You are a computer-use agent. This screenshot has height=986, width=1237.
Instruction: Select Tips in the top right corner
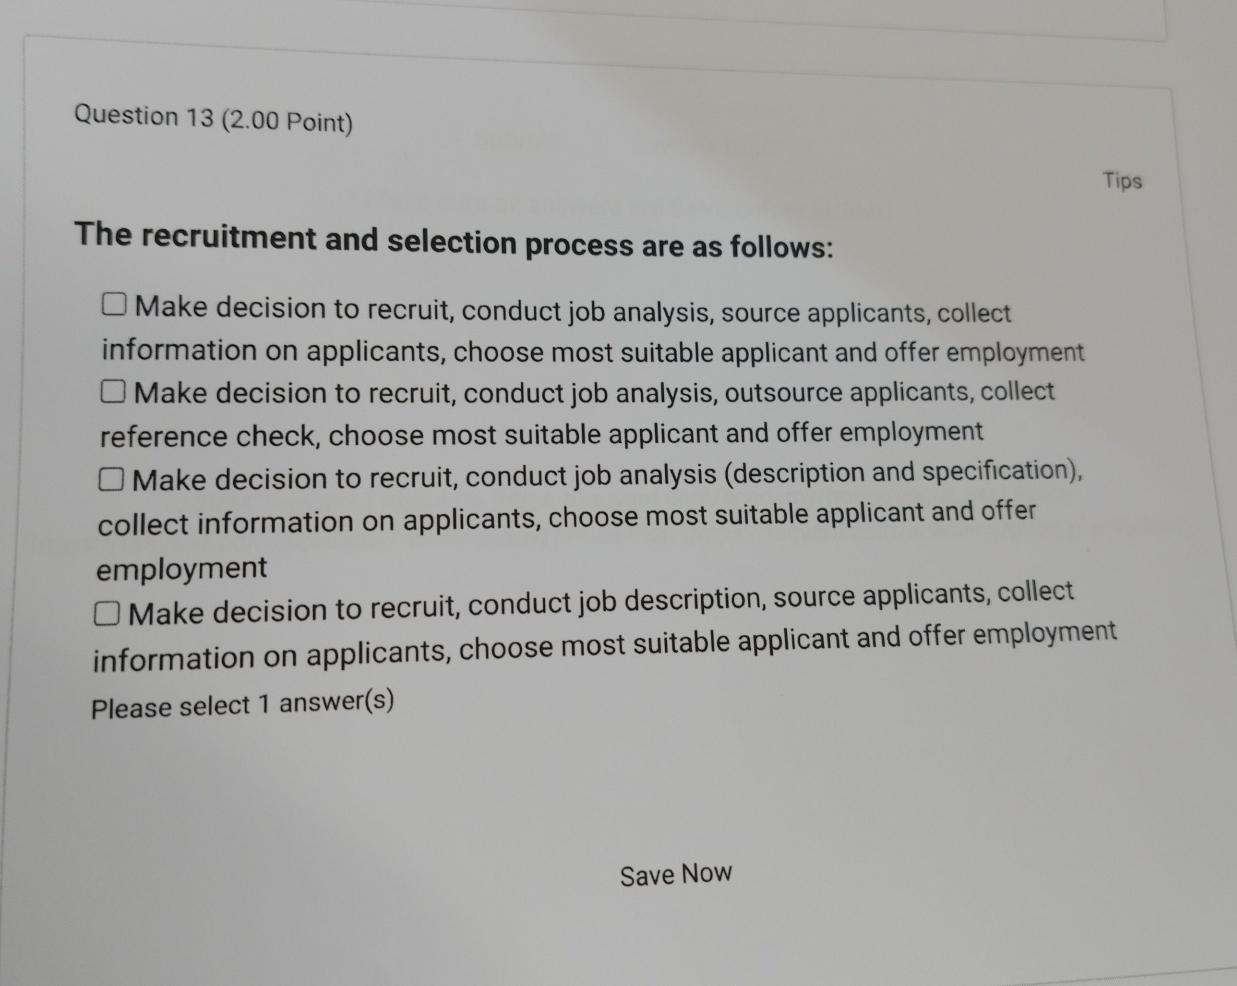(x=1123, y=180)
